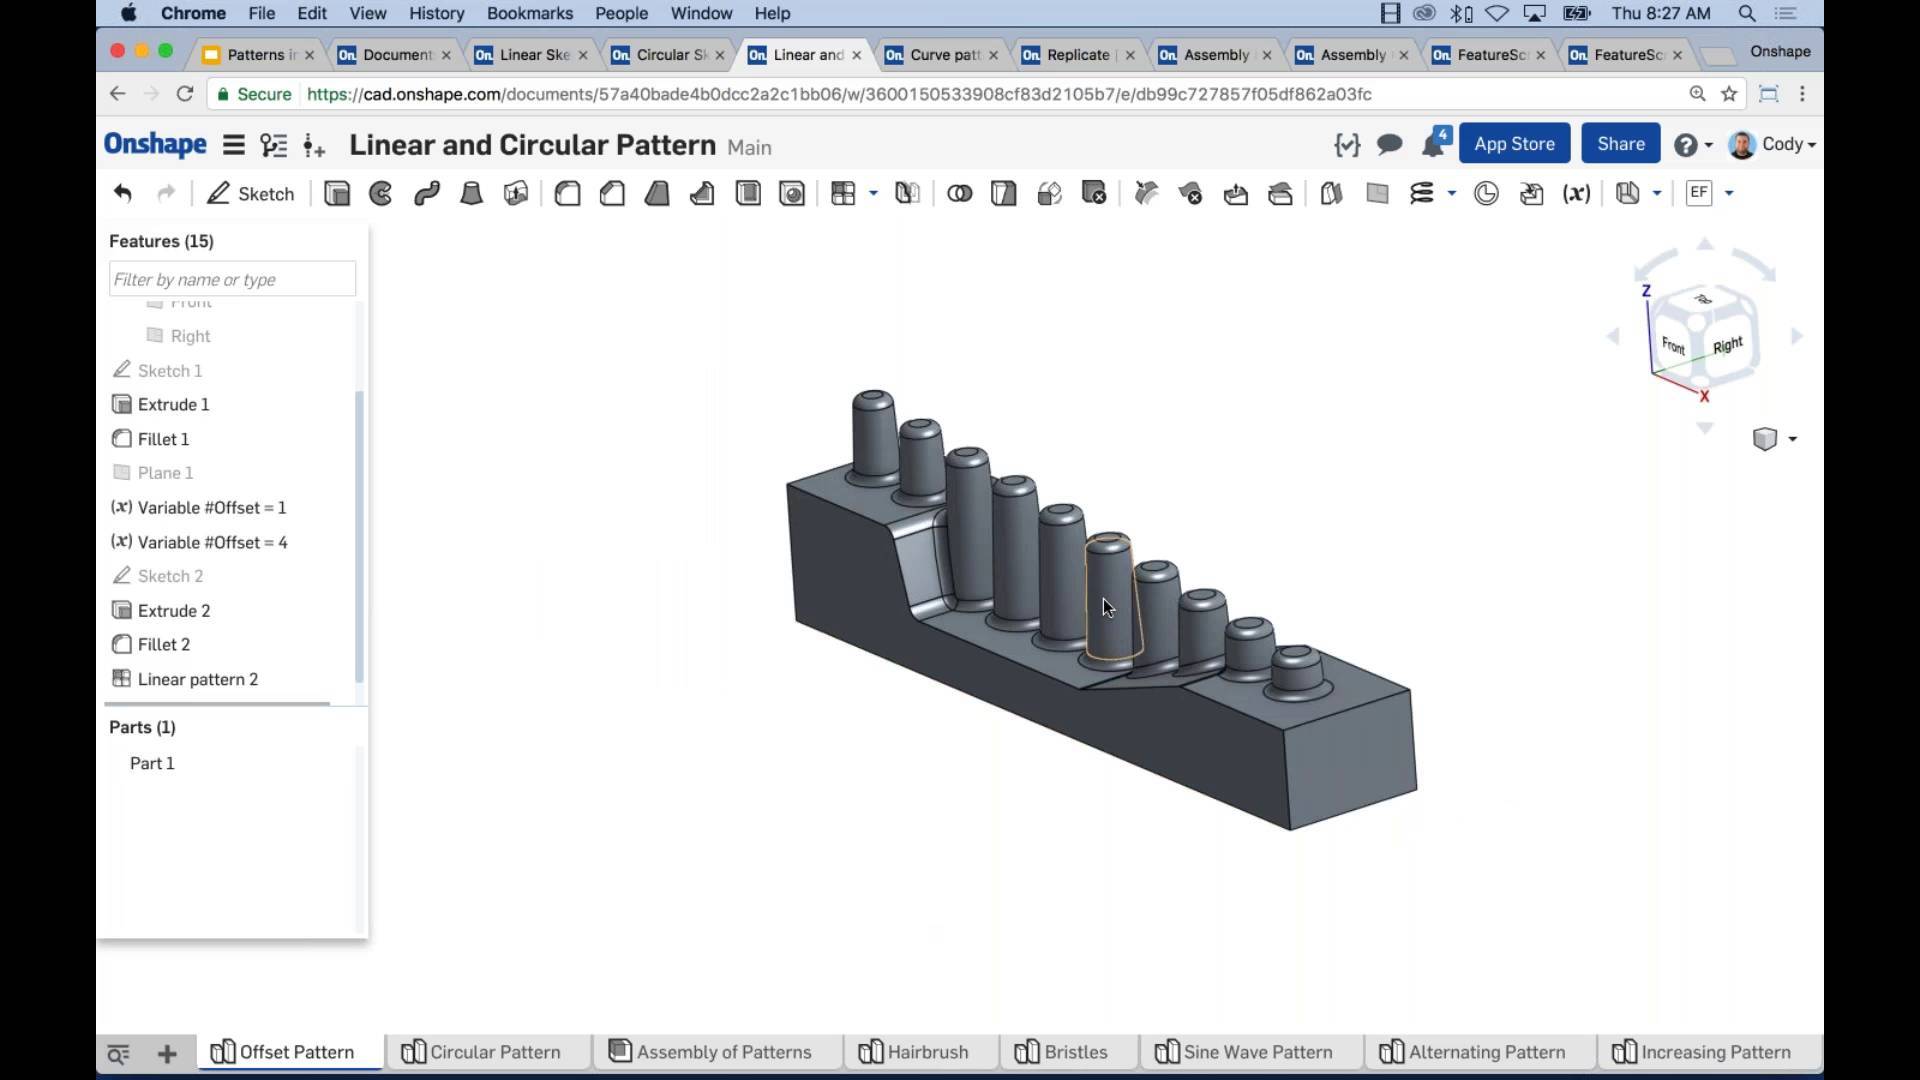Click the Share button
This screenshot has height=1080, width=1920.
(x=1620, y=143)
